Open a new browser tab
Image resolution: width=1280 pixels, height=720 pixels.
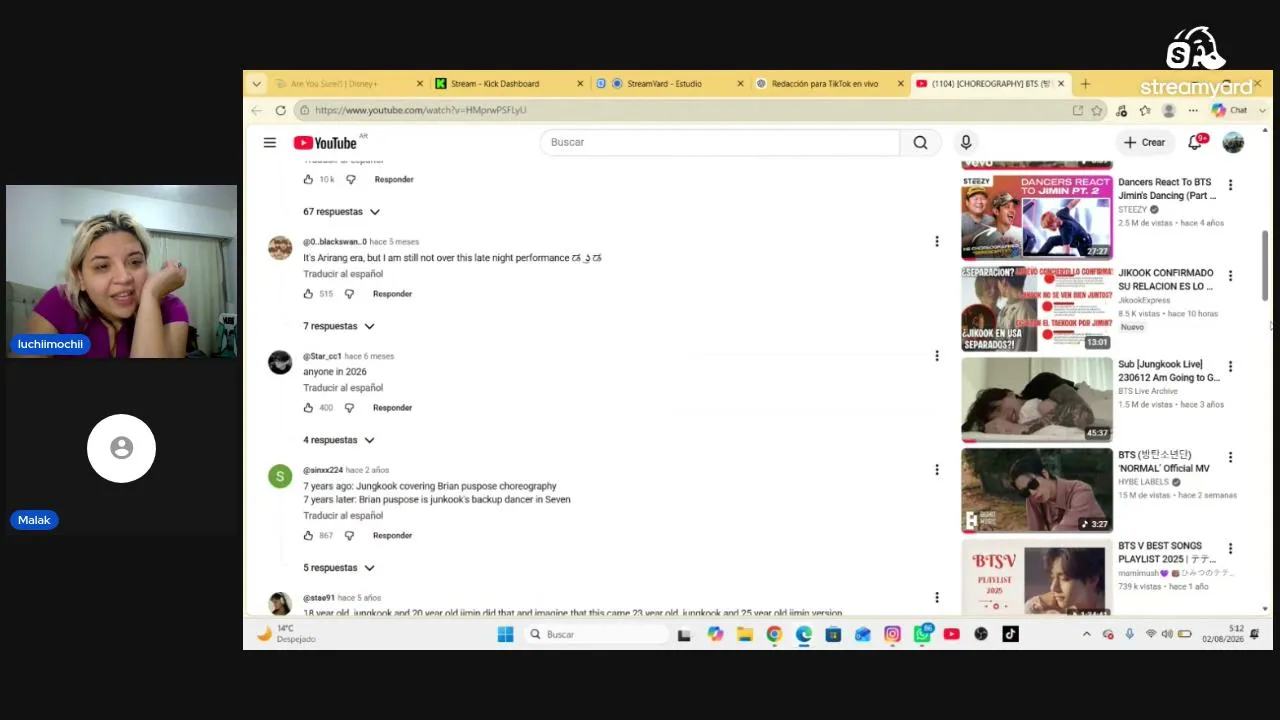1085,84
